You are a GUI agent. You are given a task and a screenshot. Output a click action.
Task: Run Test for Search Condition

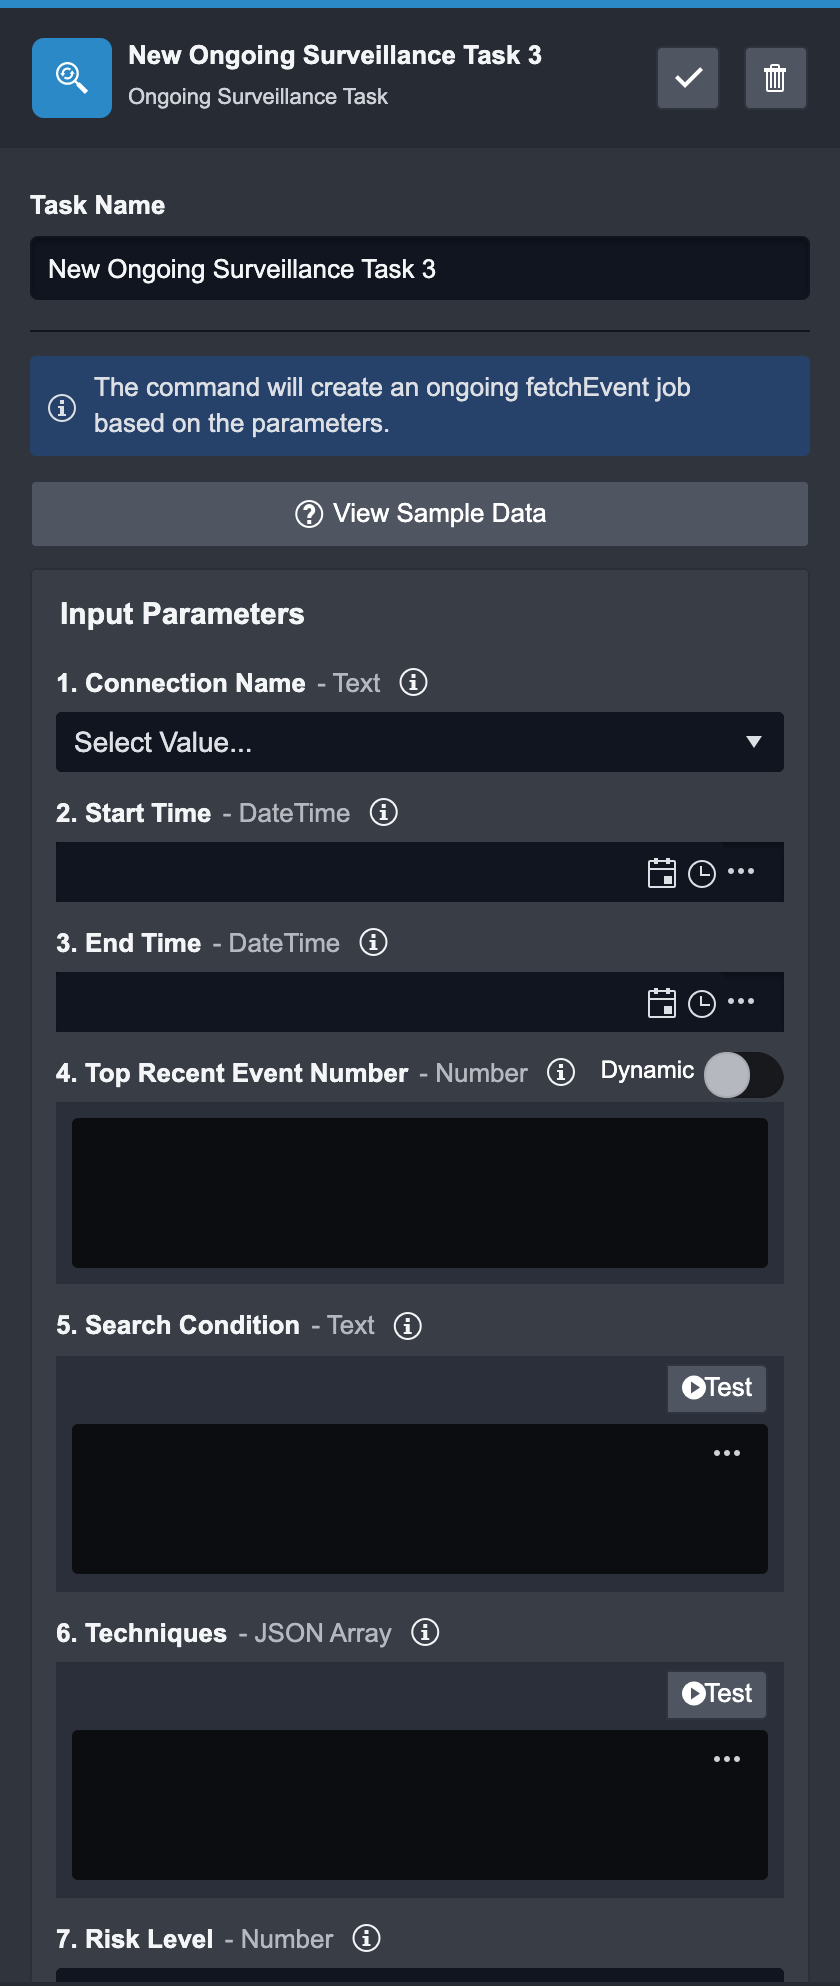717,1388
